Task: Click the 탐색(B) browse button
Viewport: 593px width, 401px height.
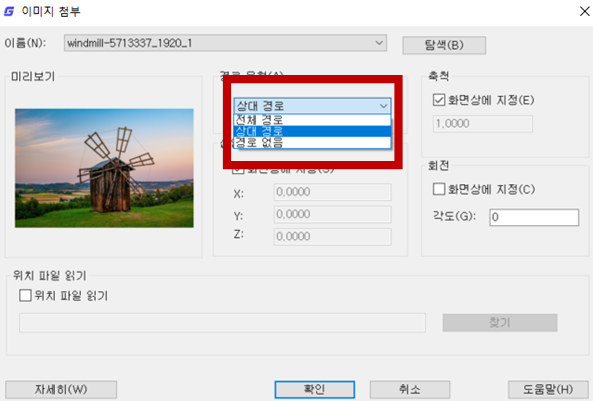Action: coord(444,45)
